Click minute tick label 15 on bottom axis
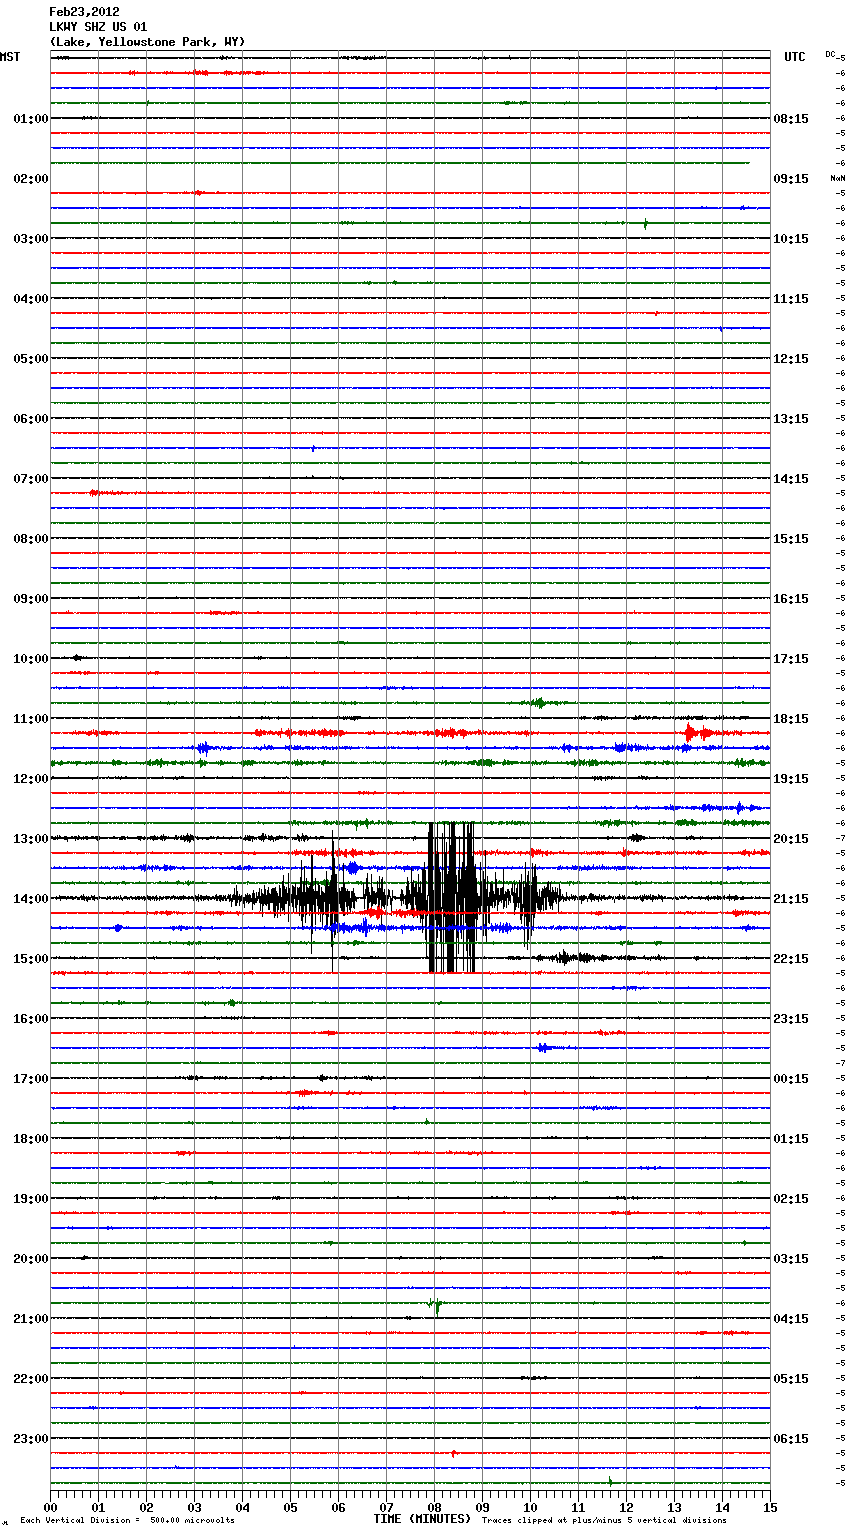This screenshot has width=850, height=1534. (770, 1507)
